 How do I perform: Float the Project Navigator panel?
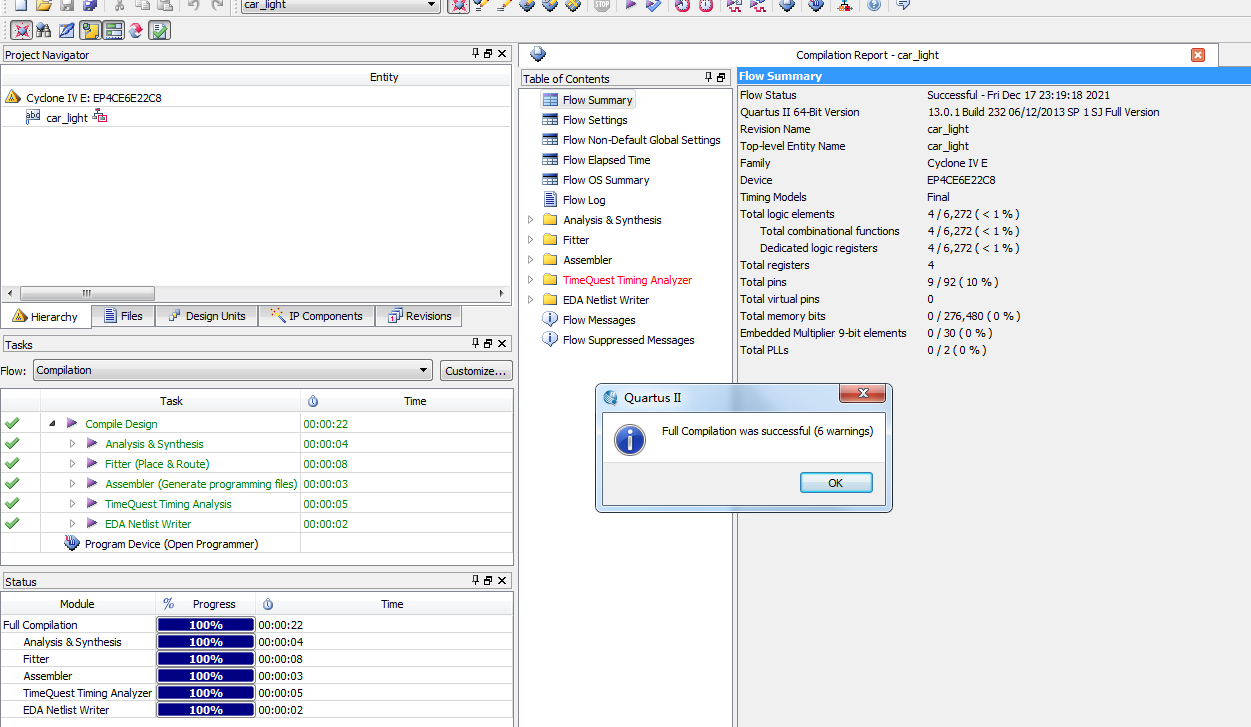488,54
